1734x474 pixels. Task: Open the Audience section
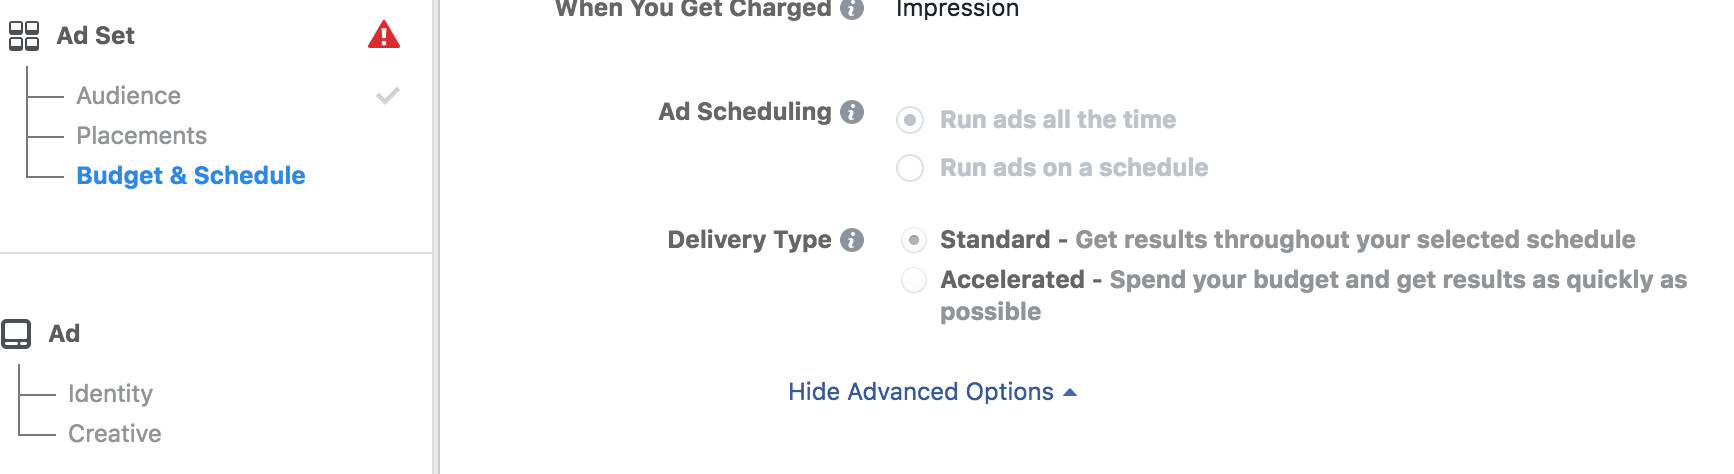point(129,96)
